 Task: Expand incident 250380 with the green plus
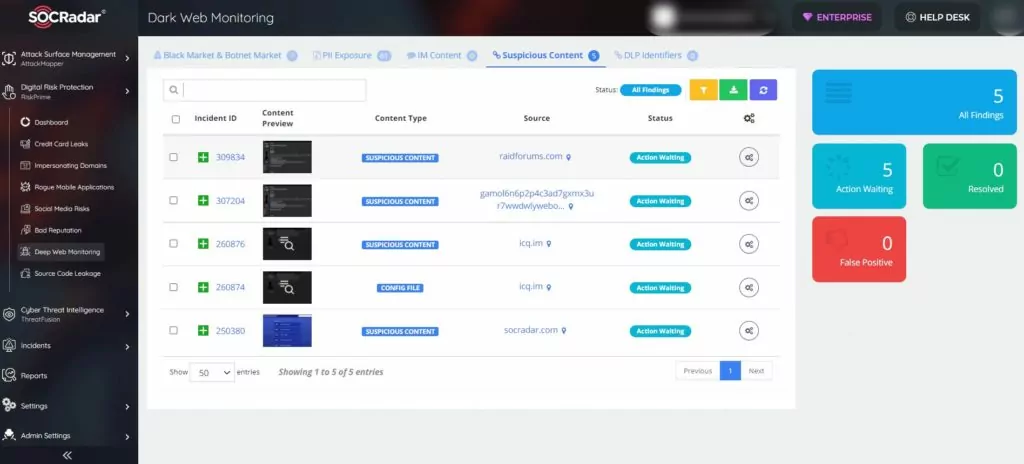(203, 331)
